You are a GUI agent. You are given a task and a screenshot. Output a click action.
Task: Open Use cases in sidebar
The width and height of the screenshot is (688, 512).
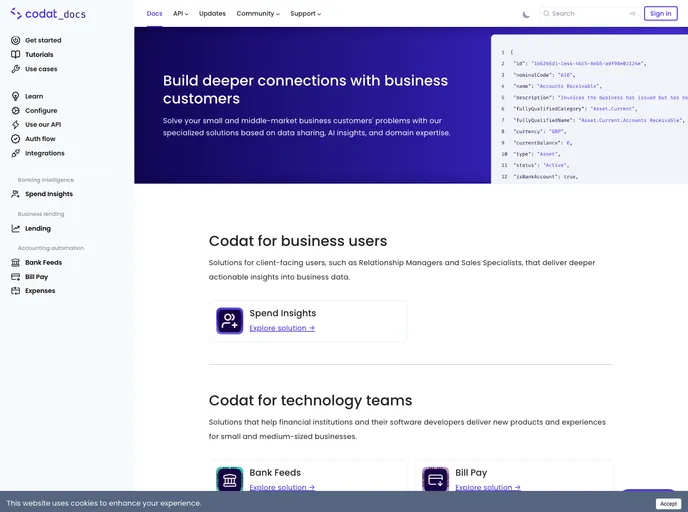pyautogui.click(x=41, y=69)
